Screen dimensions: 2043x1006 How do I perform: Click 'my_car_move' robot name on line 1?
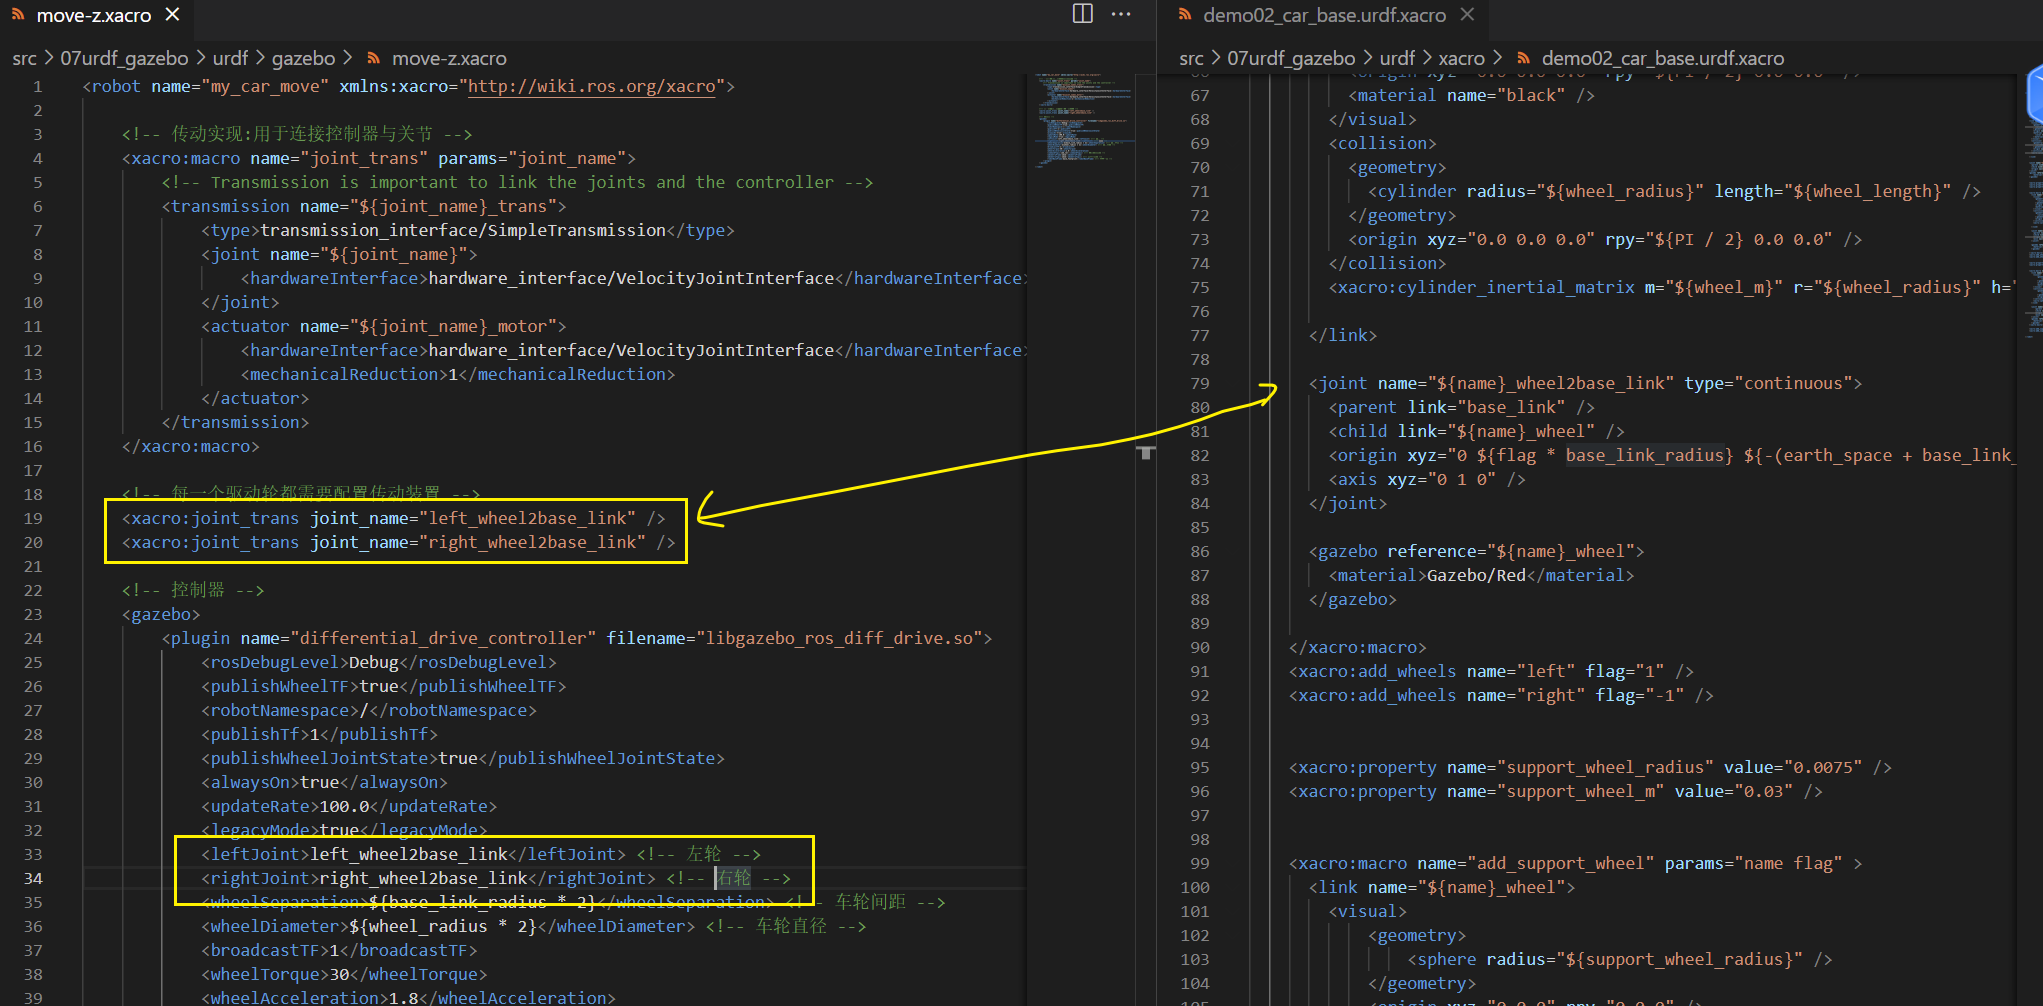(264, 86)
